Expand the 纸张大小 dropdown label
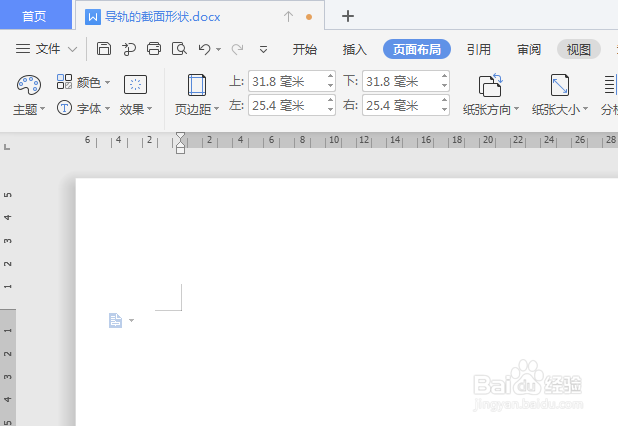 [x=560, y=109]
